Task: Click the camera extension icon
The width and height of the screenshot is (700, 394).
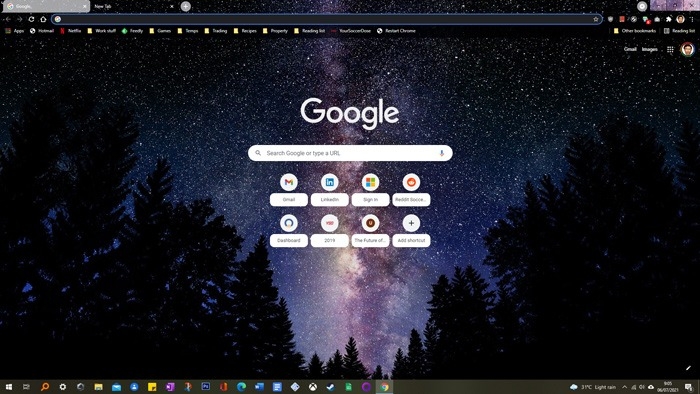Action: pyautogui.click(x=657, y=19)
